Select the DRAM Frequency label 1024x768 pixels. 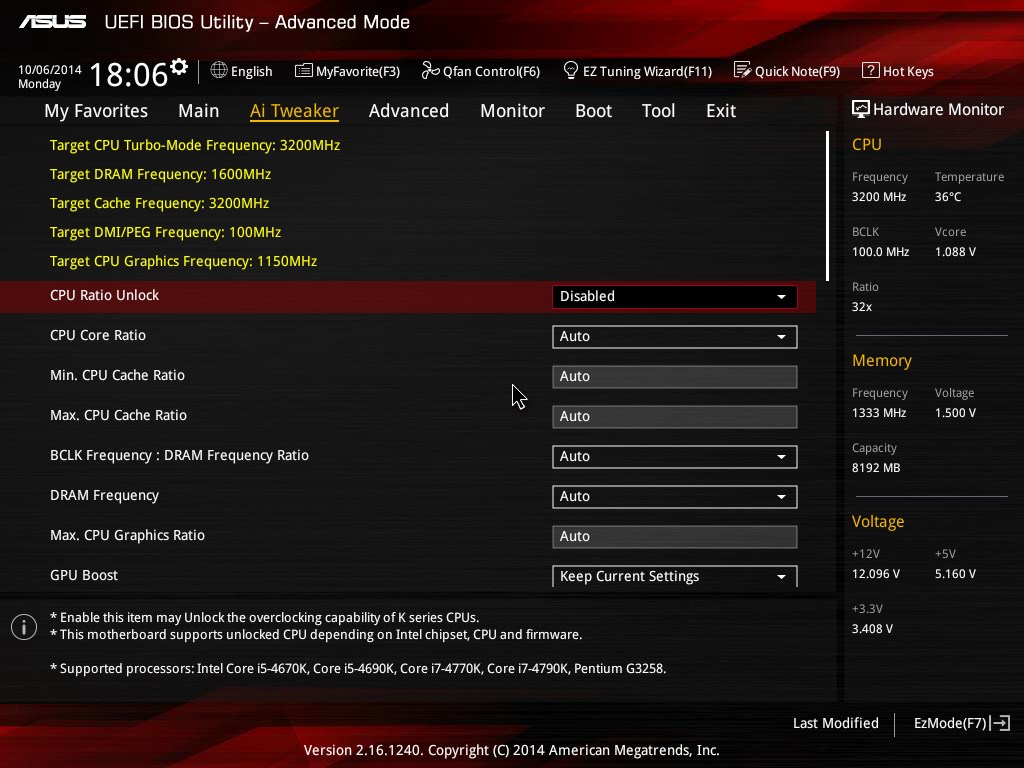104,495
